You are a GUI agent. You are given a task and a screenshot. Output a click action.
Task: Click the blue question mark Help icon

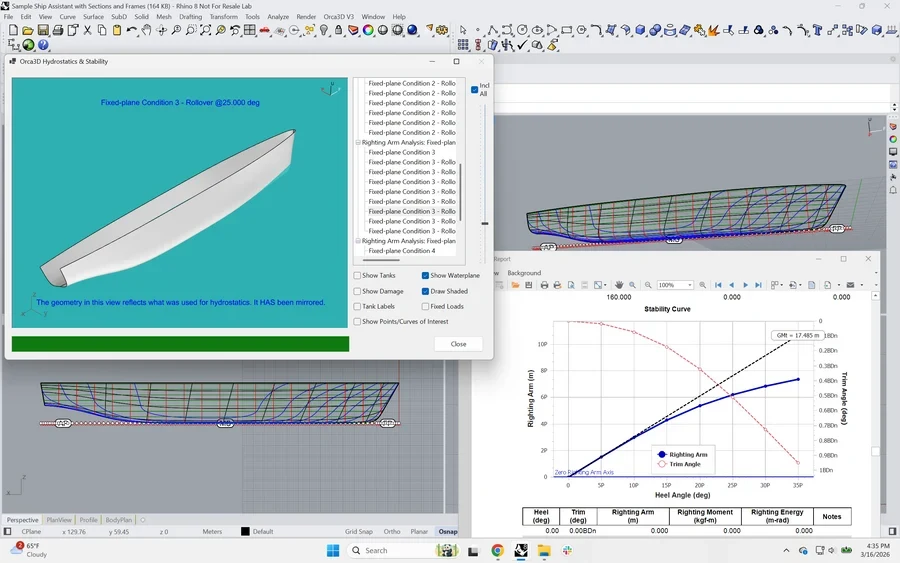point(43,45)
